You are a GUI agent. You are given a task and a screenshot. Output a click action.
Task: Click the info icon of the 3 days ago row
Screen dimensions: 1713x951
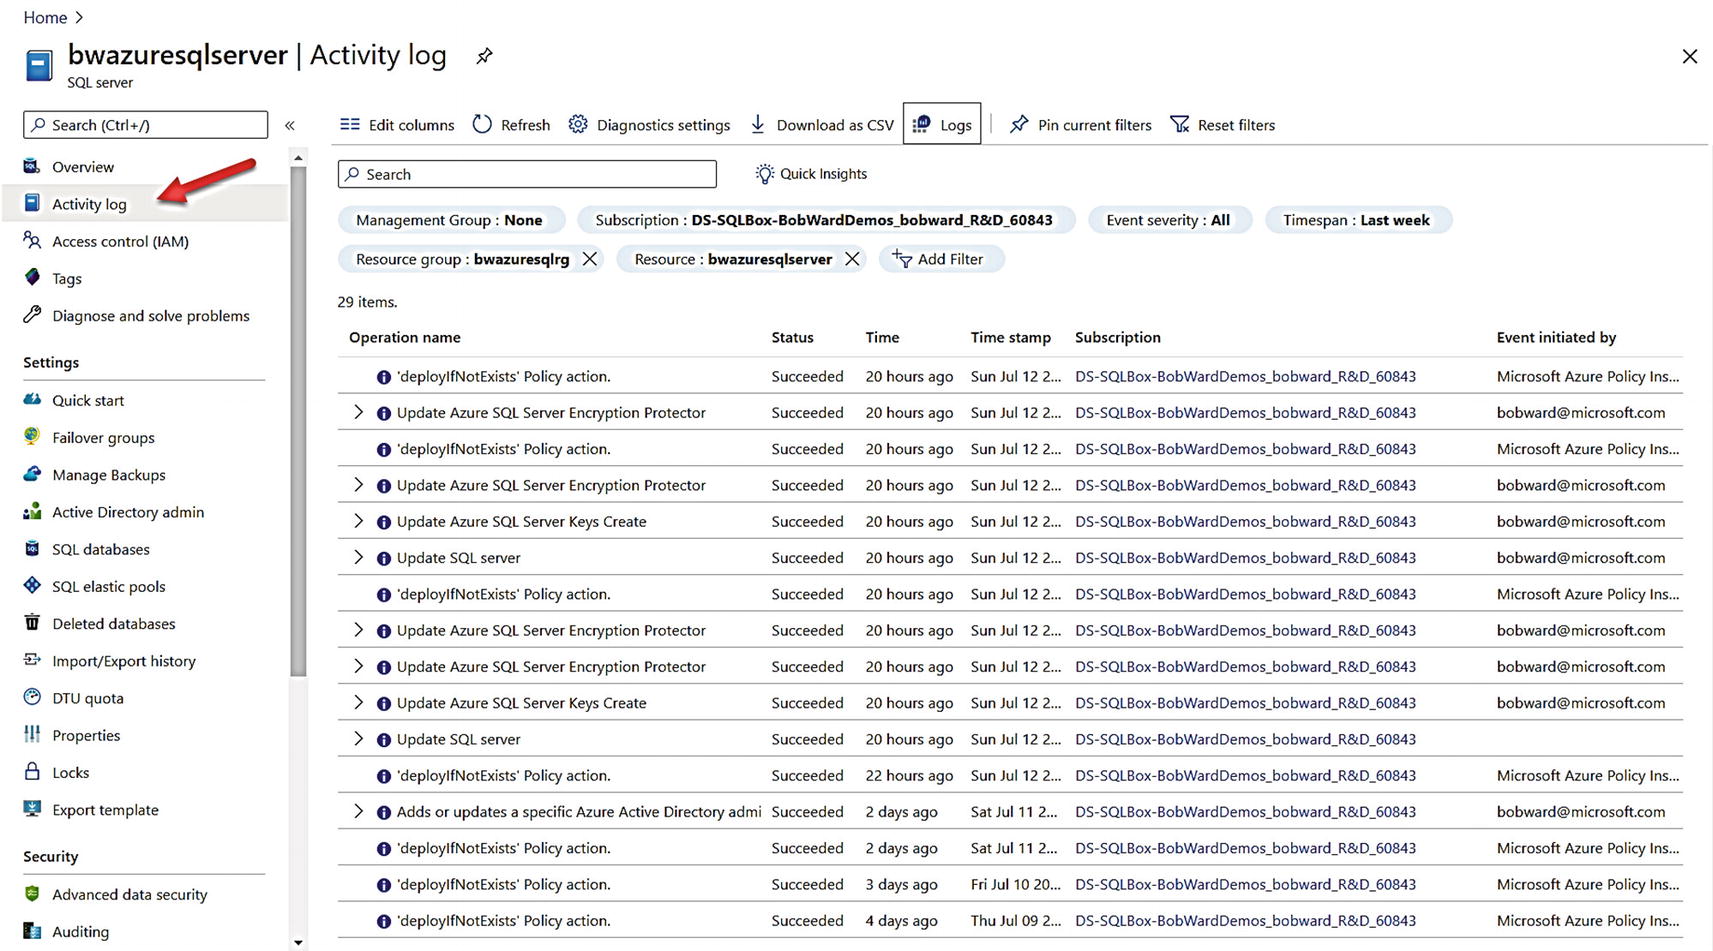click(383, 885)
